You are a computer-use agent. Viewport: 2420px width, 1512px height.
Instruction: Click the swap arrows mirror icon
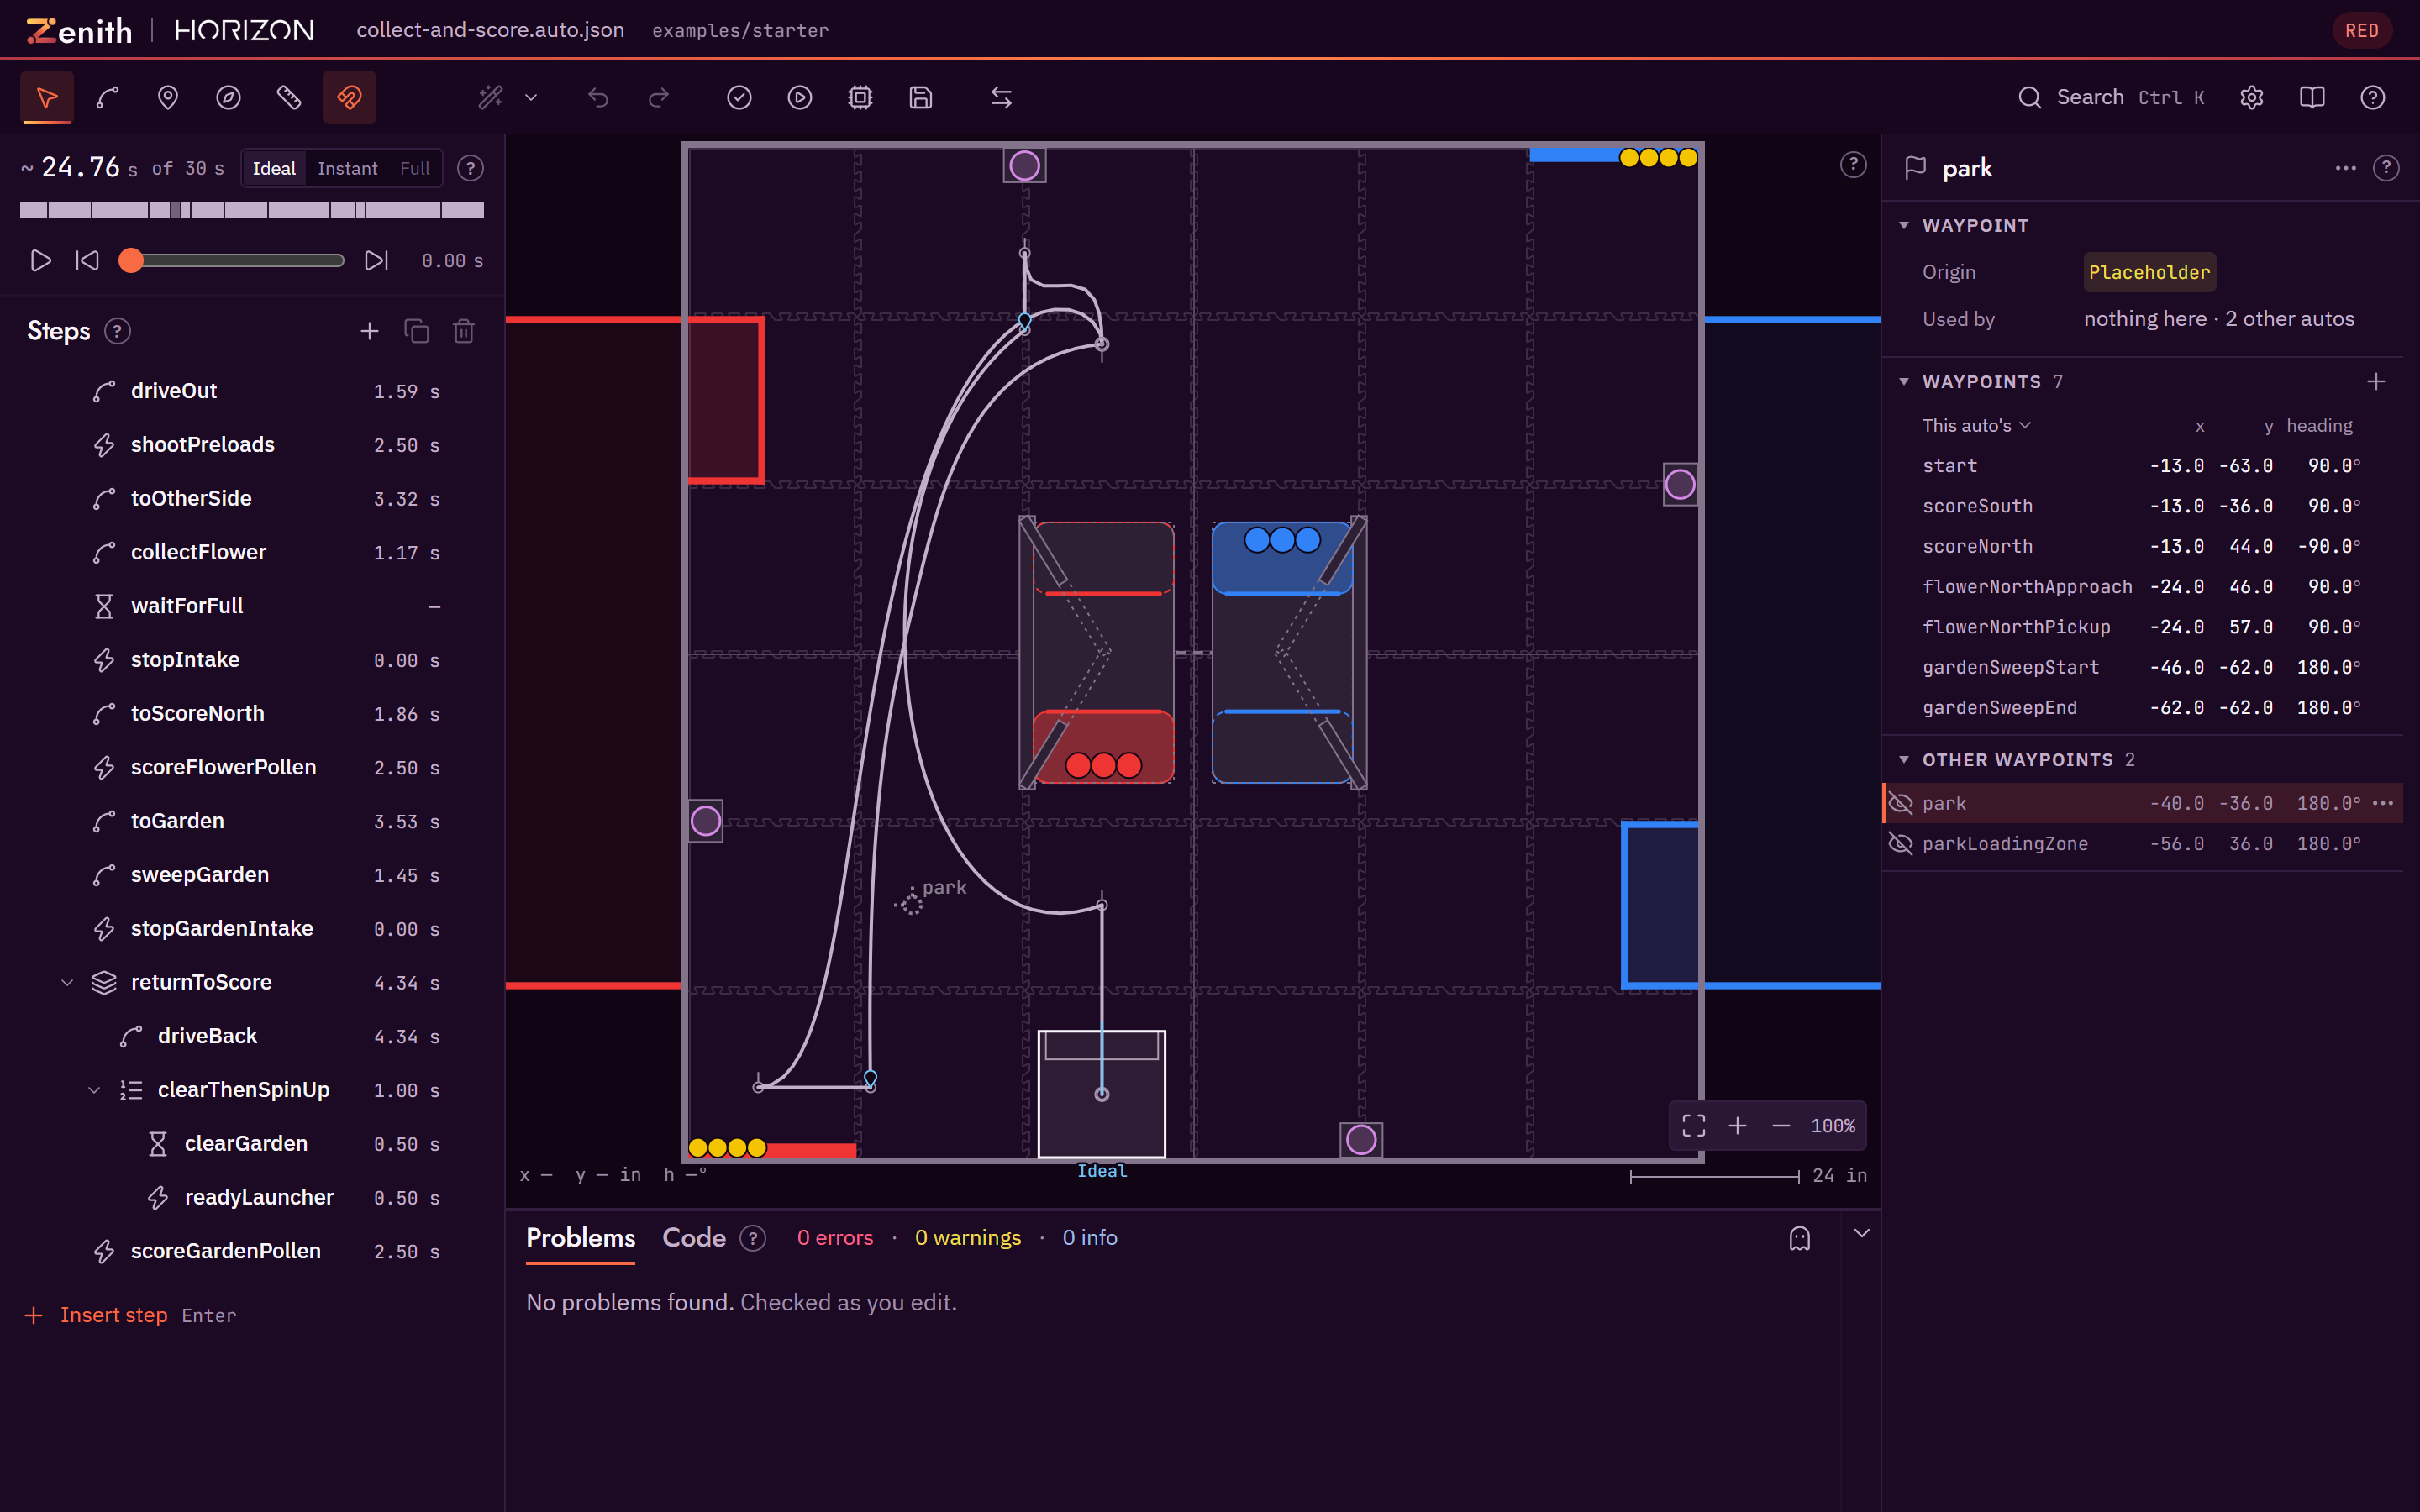[x=1001, y=97]
